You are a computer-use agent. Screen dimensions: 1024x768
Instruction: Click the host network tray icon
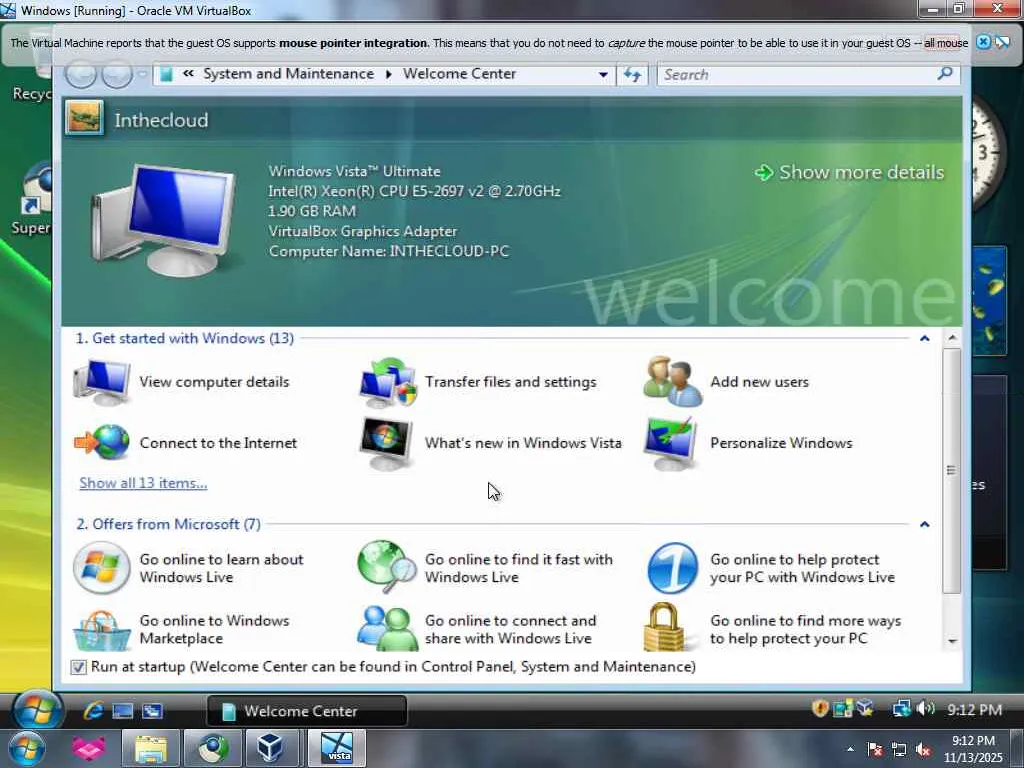click(899, 750)
